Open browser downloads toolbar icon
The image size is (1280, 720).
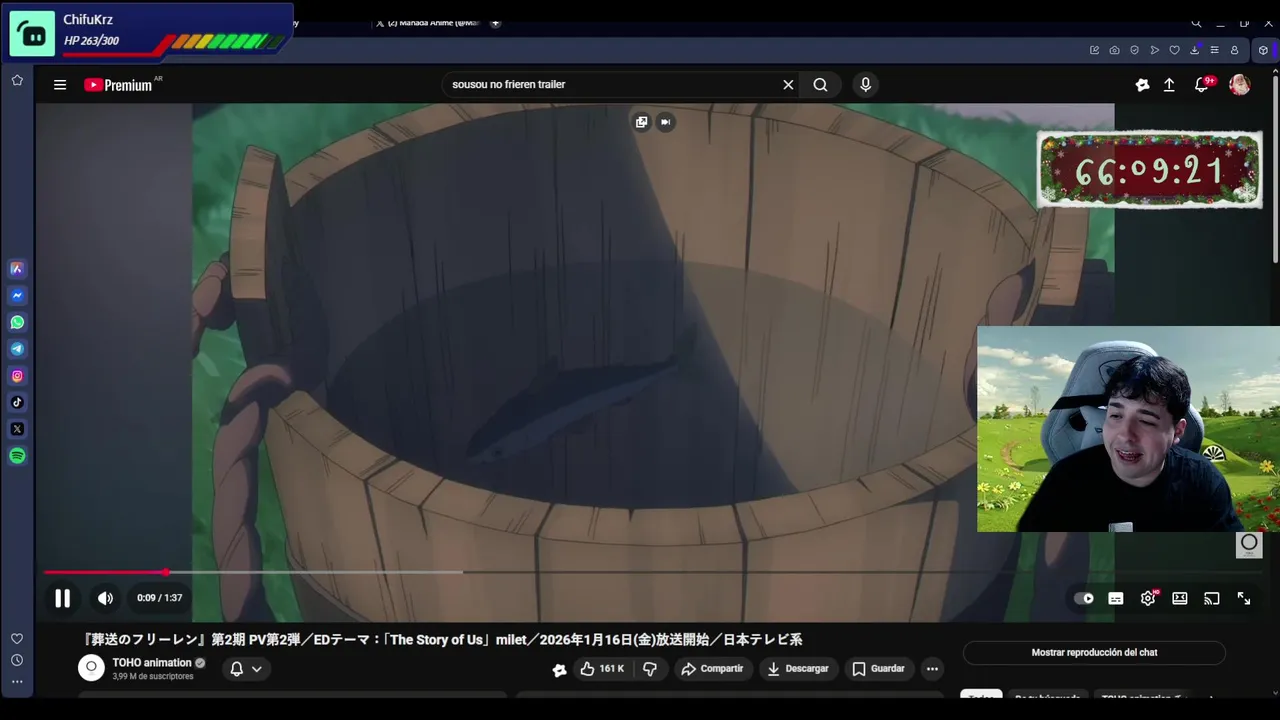click(1194, 50)
